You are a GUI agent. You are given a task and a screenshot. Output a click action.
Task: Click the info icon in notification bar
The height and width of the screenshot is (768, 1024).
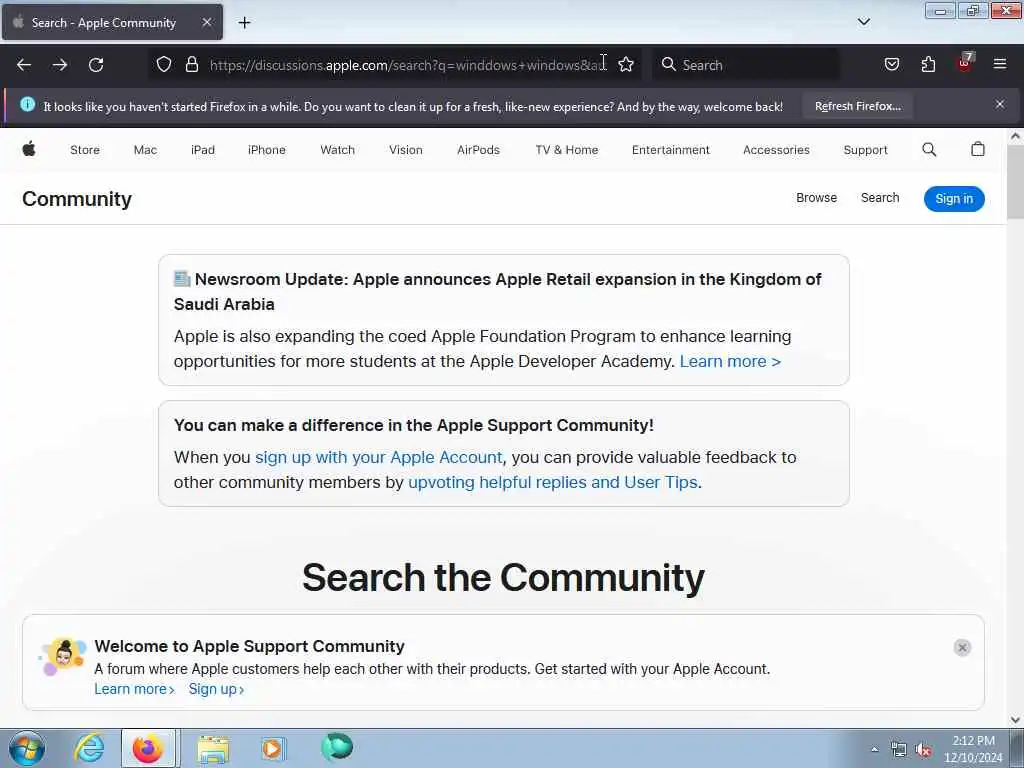coord(27,104)
